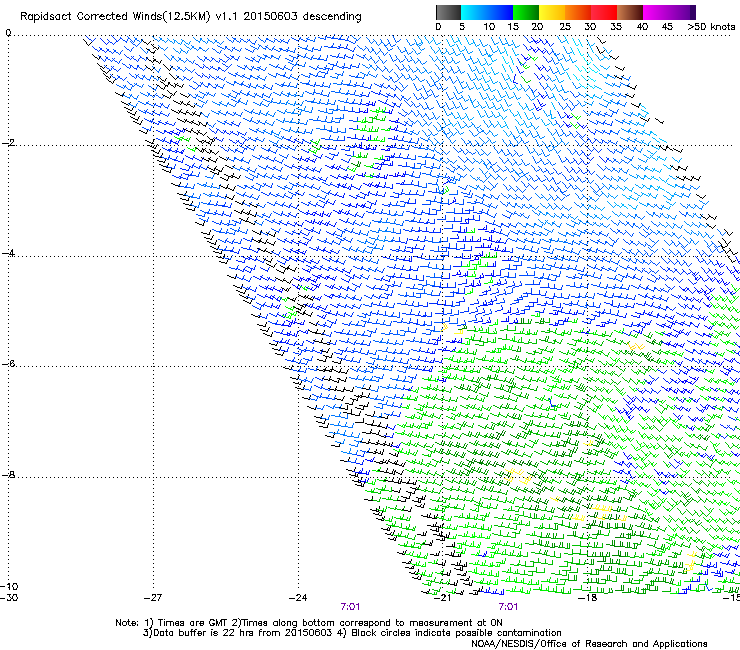Screen dimensions: 740x650
Task: Click the longitude axis label '-24'
Action: point(298,598)
